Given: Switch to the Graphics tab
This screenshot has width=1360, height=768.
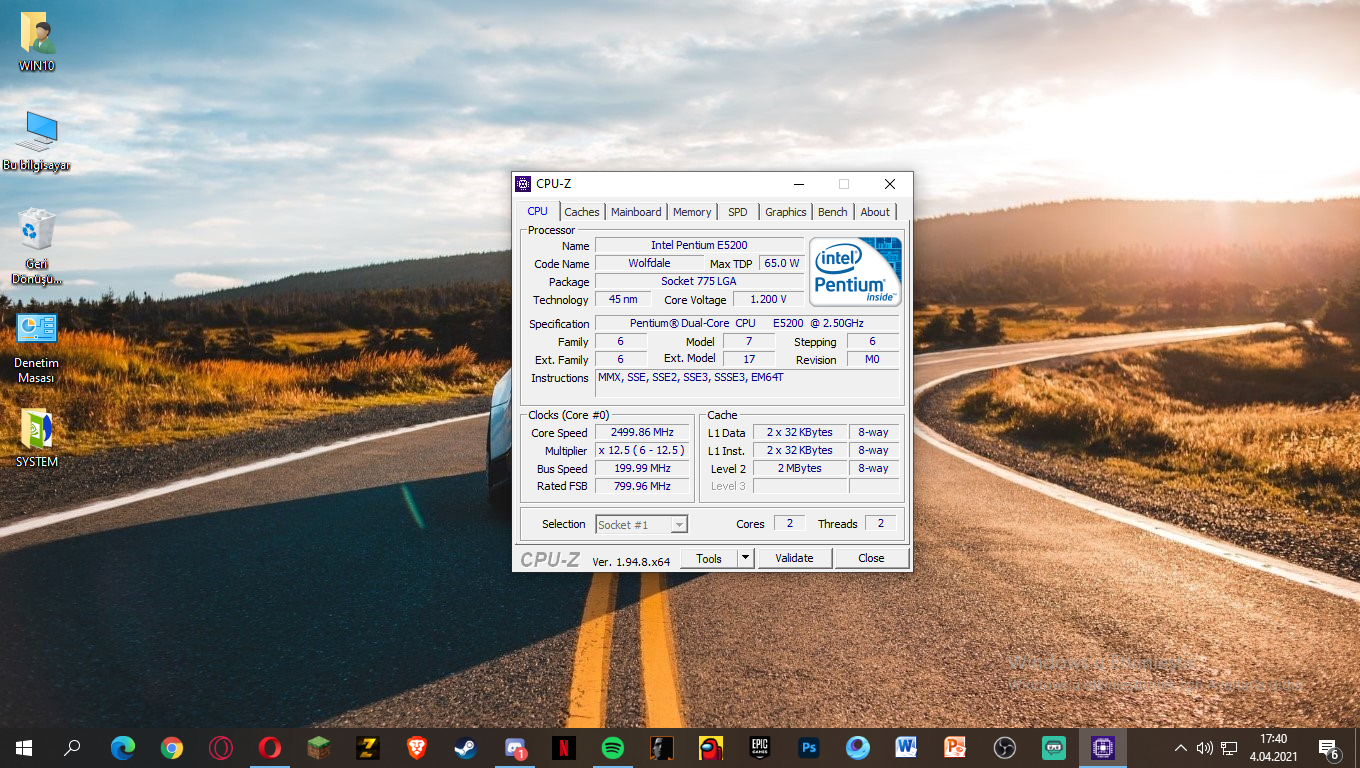Looking at the screenshot, I should pos(786,212).
